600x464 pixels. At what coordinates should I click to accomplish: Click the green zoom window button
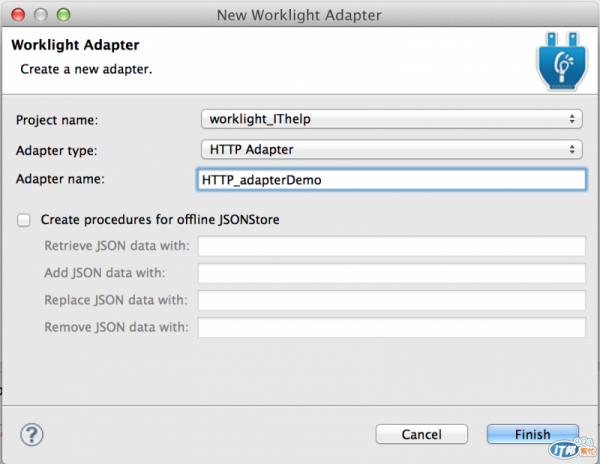(x=64, y=15)
